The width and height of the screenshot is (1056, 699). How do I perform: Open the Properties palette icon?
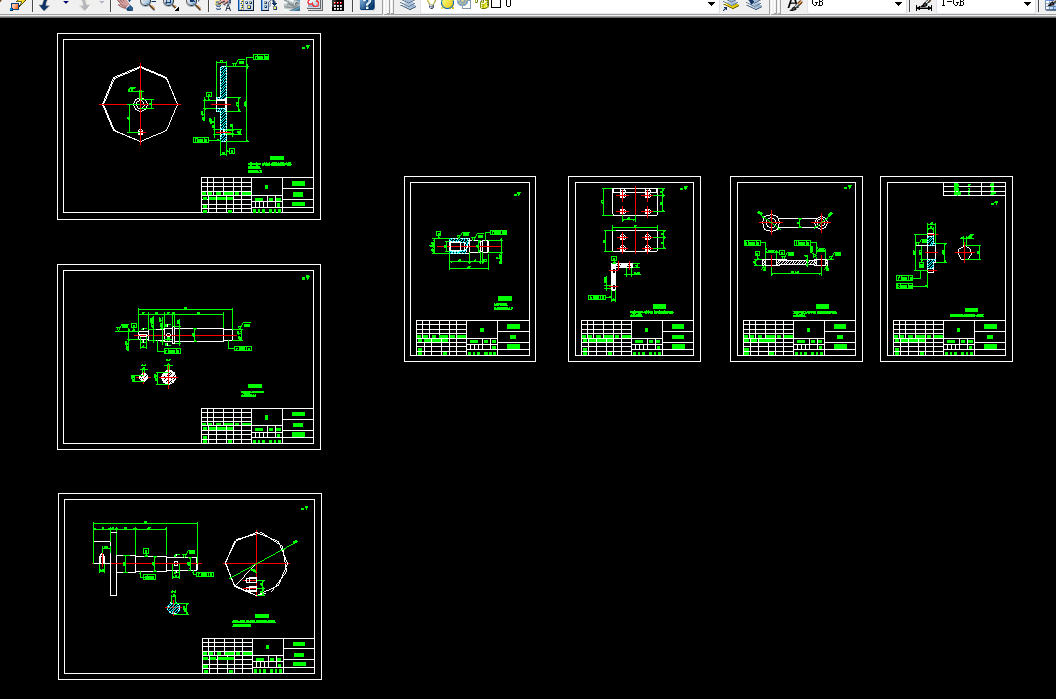(224, 5)
